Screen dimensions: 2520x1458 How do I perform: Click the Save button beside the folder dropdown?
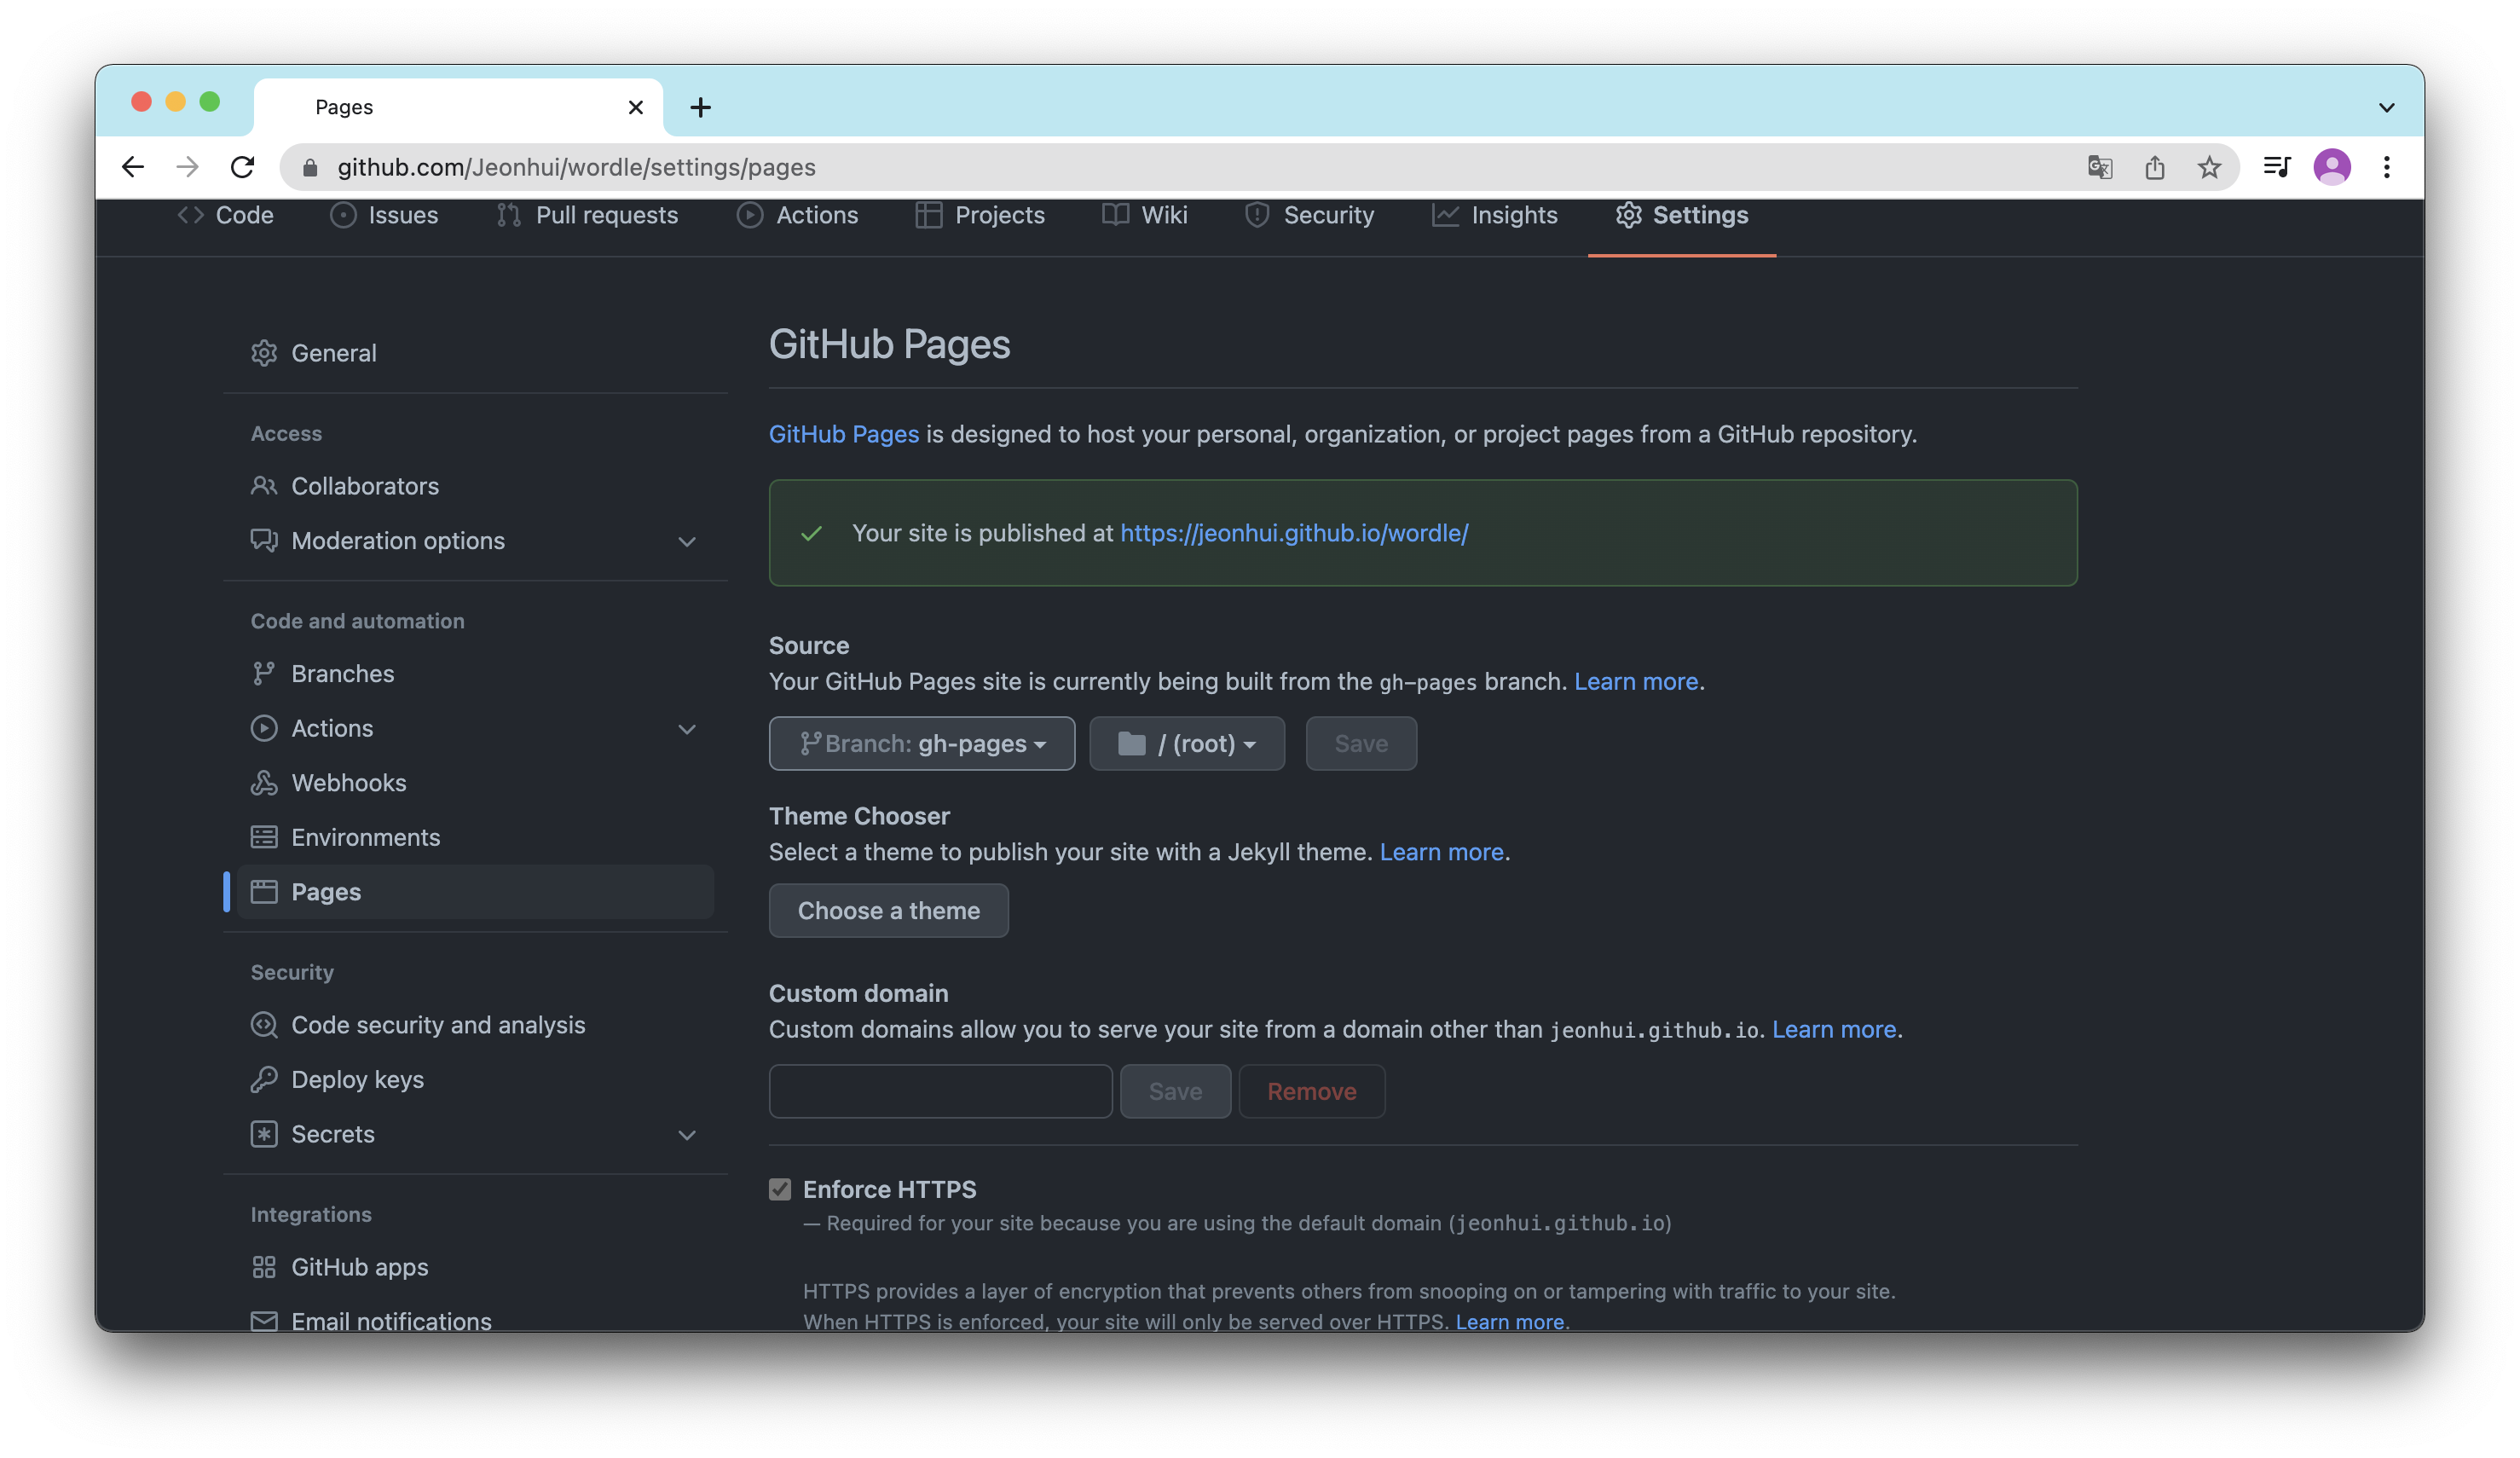(1360, 743)
